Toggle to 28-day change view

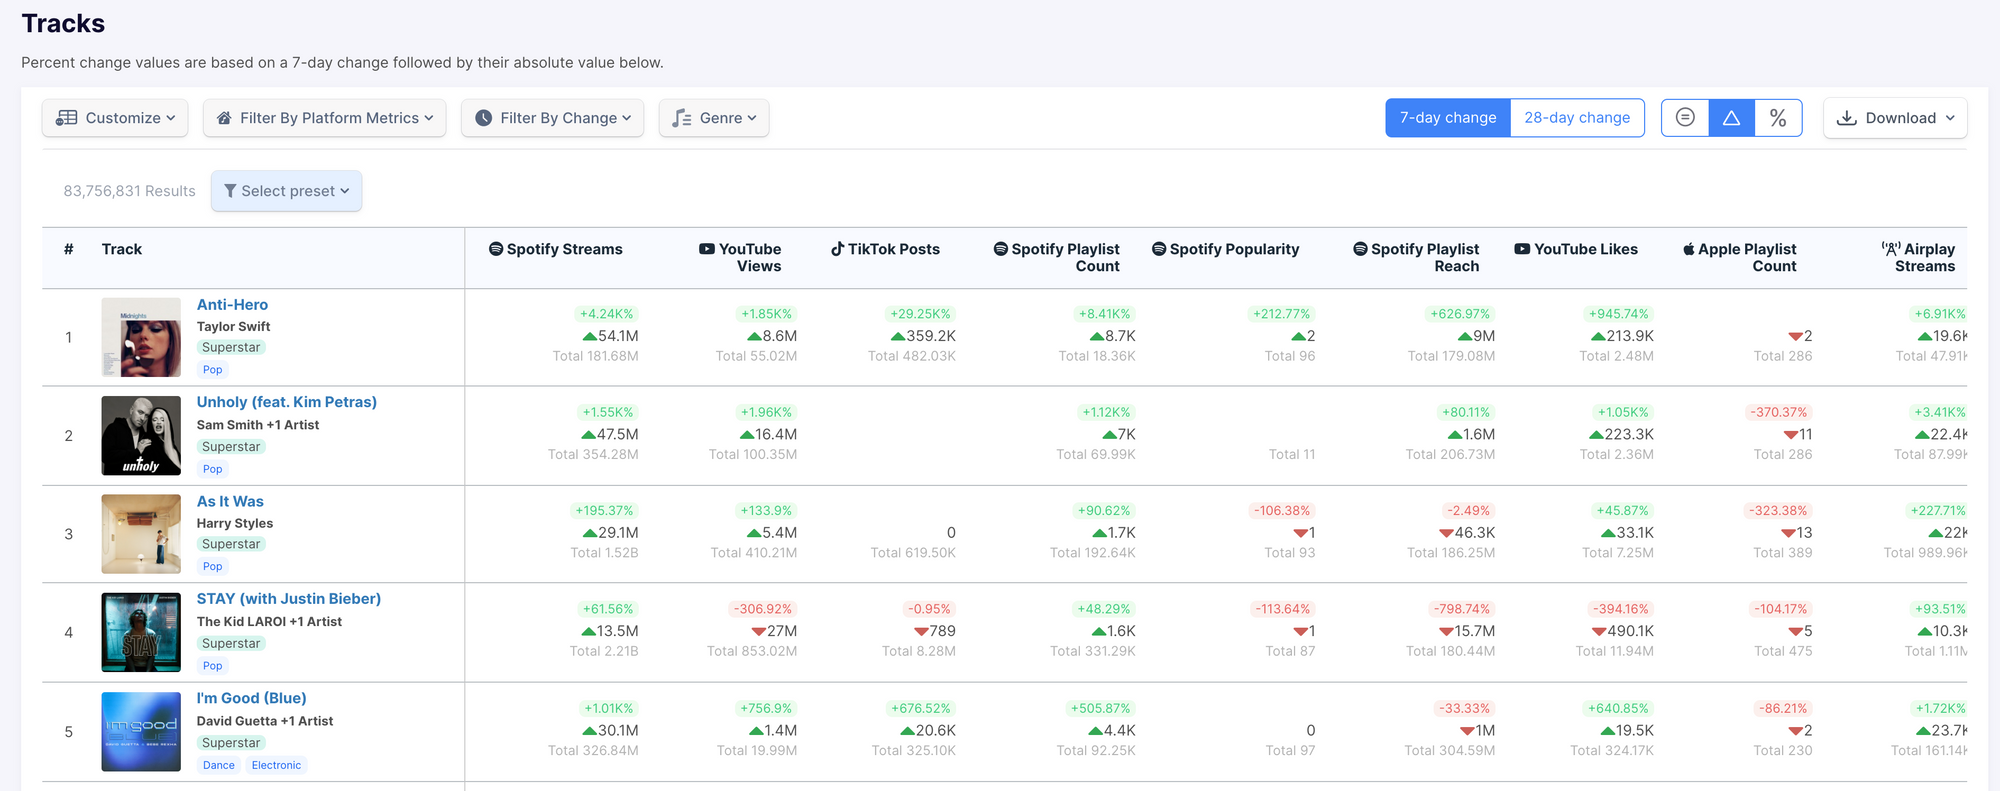coord(1577,118)
